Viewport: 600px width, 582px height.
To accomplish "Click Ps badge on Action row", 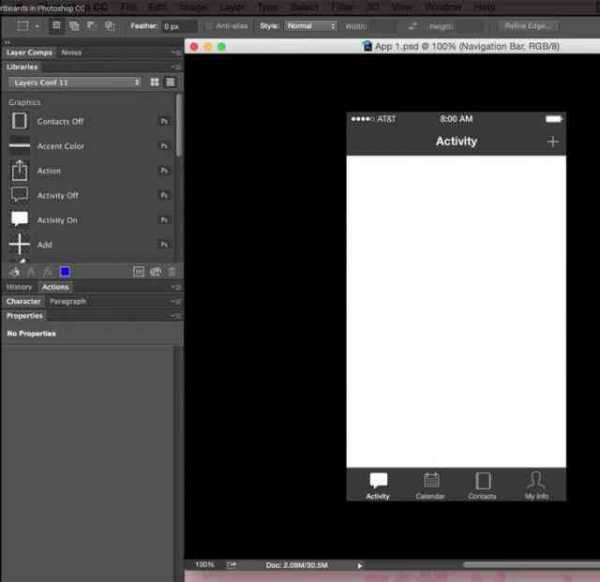I will [x=164, y=171].
